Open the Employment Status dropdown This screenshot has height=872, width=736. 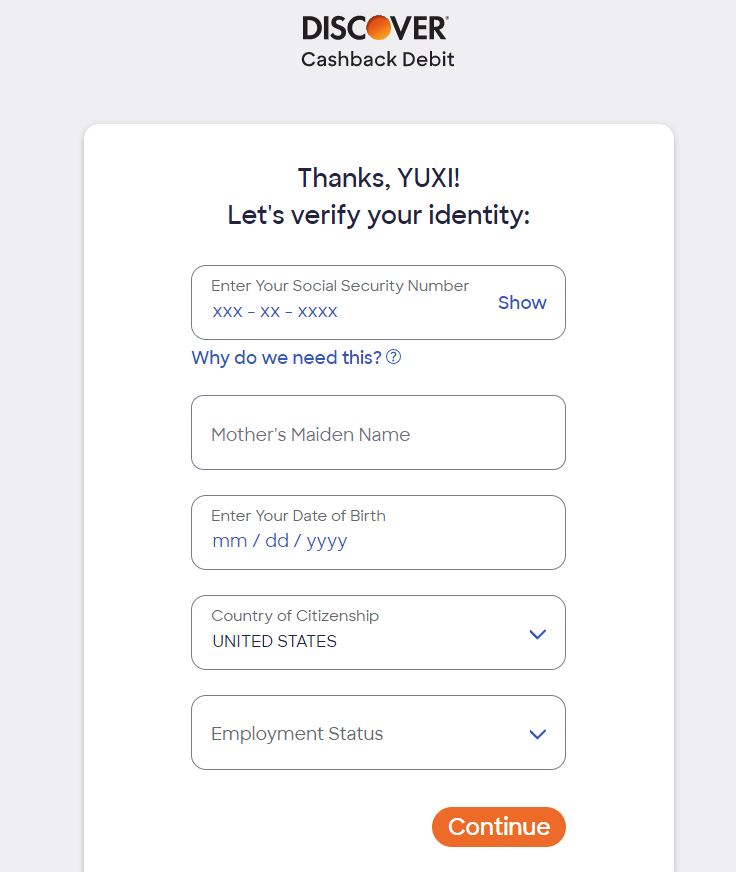pos(378,732)
